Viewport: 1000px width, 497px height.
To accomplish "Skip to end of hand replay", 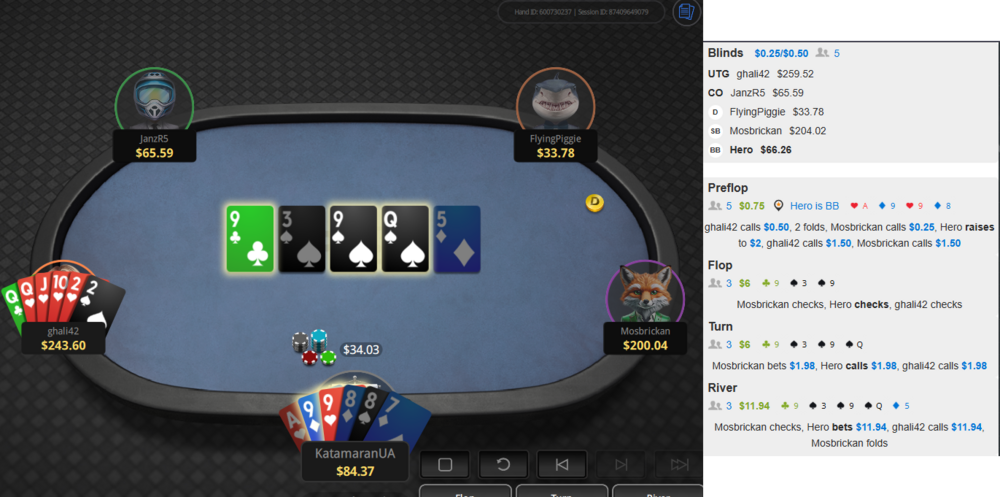I will click(679, 464).
